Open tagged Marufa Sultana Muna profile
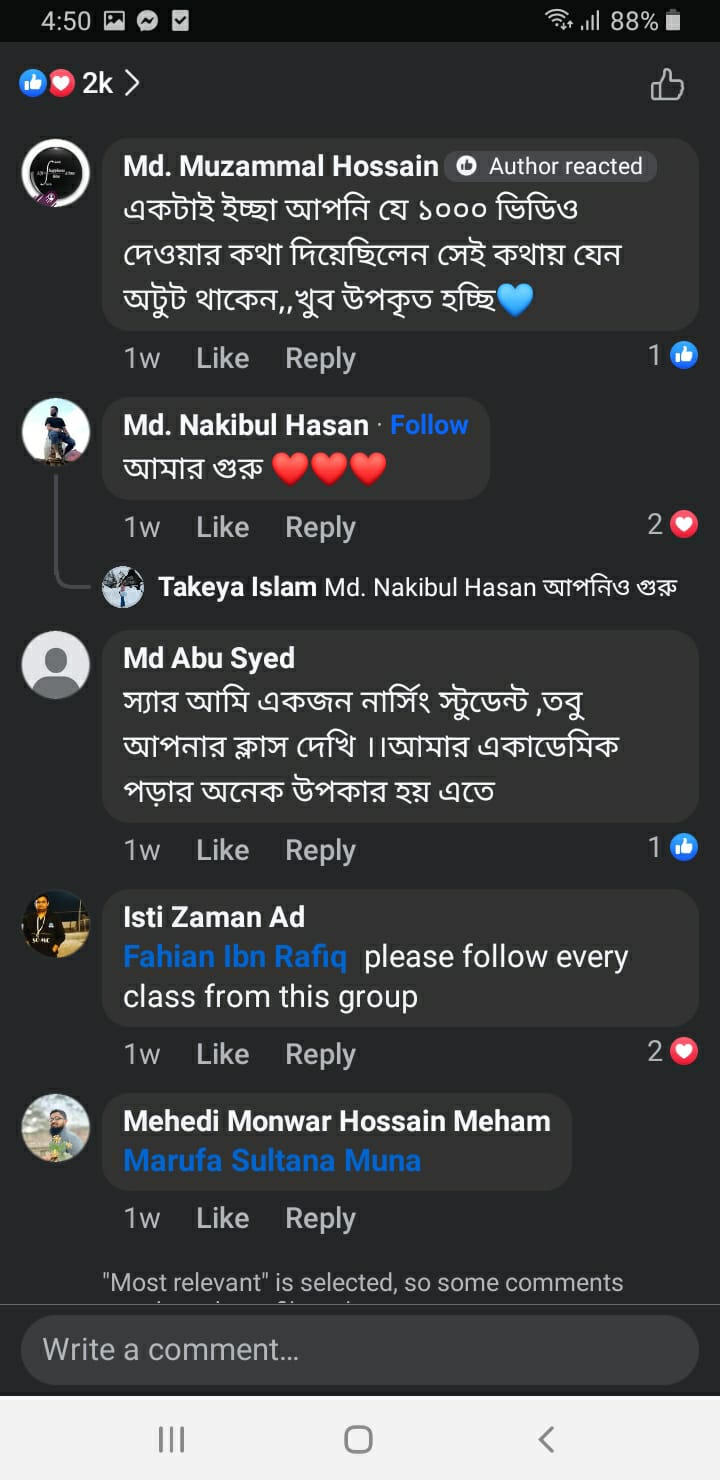Image resolution: width=720 pixels, height=1480 pixels. click(272, 1161)
